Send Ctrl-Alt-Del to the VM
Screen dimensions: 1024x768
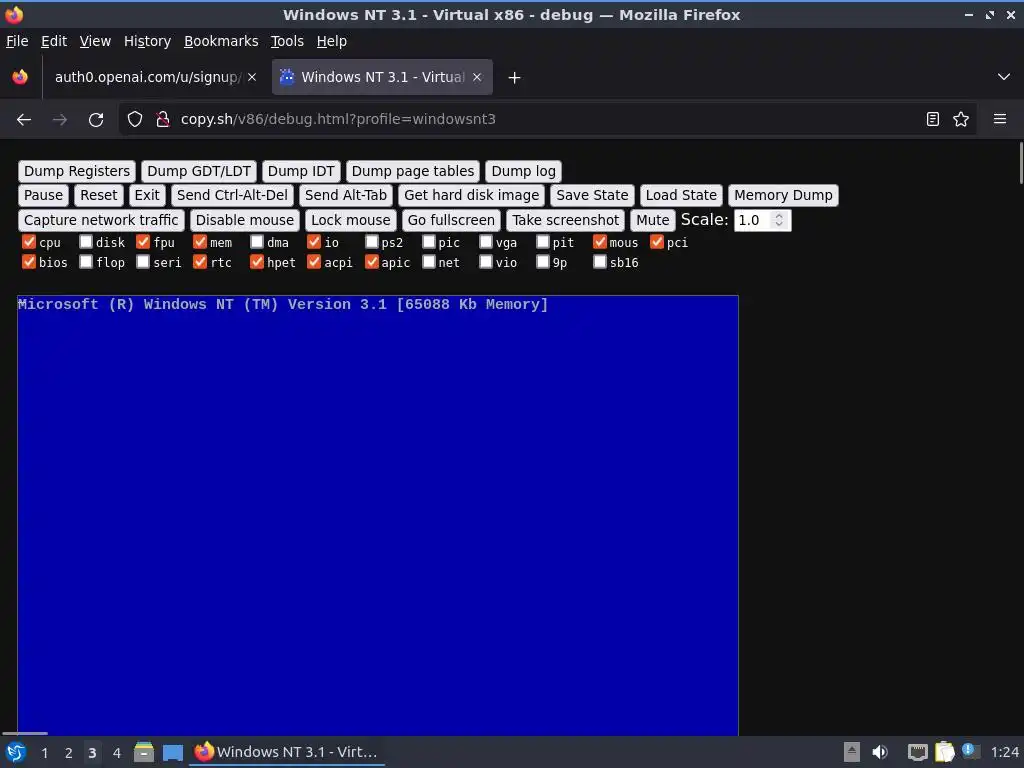pyautogui.click(x=232, y=195)
